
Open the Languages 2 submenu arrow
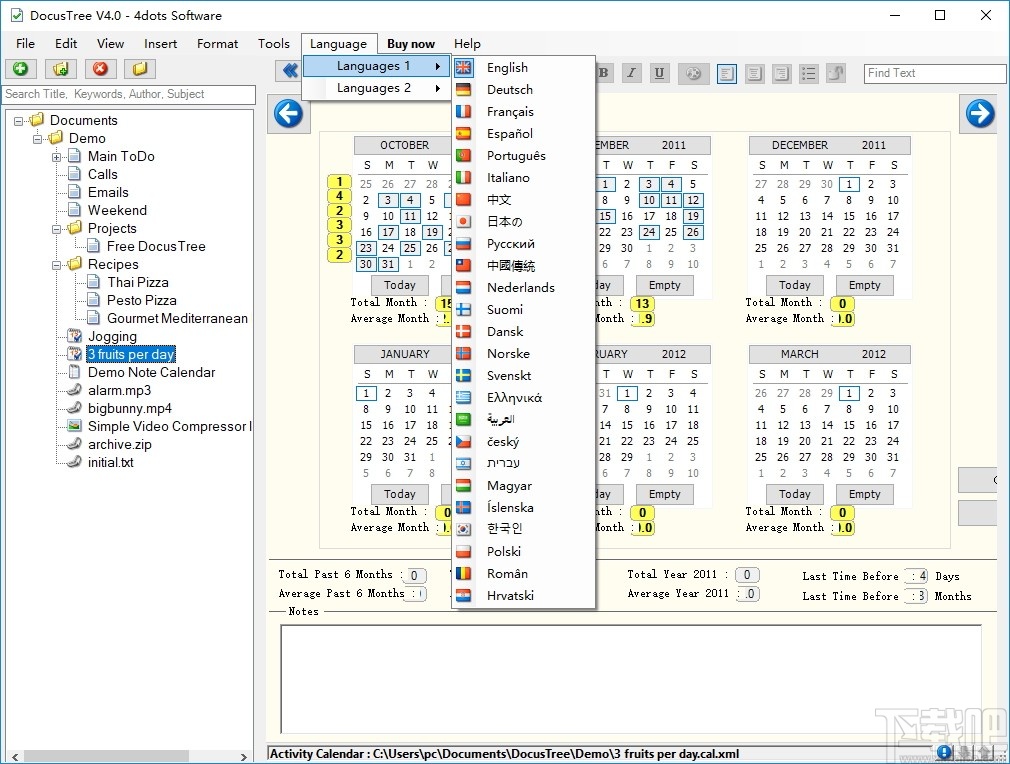tap(438, 88)
